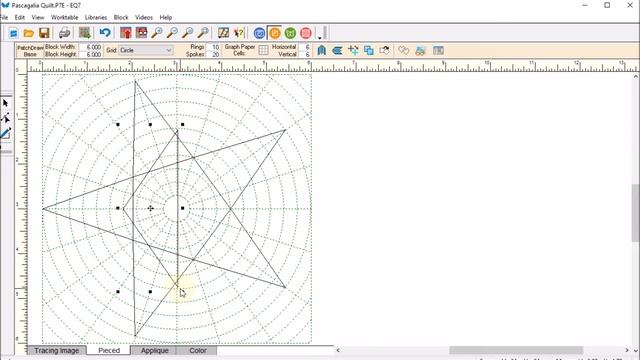The image size is (640, 360).
Task: Click the snap to nodes crosshair icon
Action: [353, 50]
